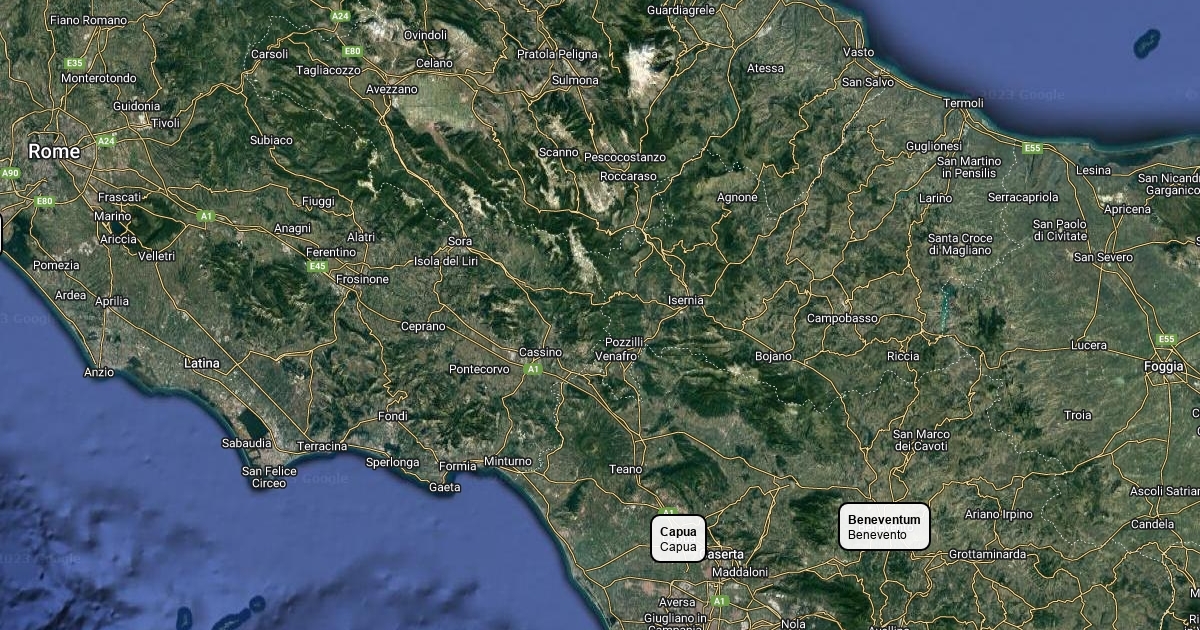This screenshot has height=630, width=1200.
Task: Click the E35 shield above Monterotondo
Action: pyautogui.click(x=74, y=63)
